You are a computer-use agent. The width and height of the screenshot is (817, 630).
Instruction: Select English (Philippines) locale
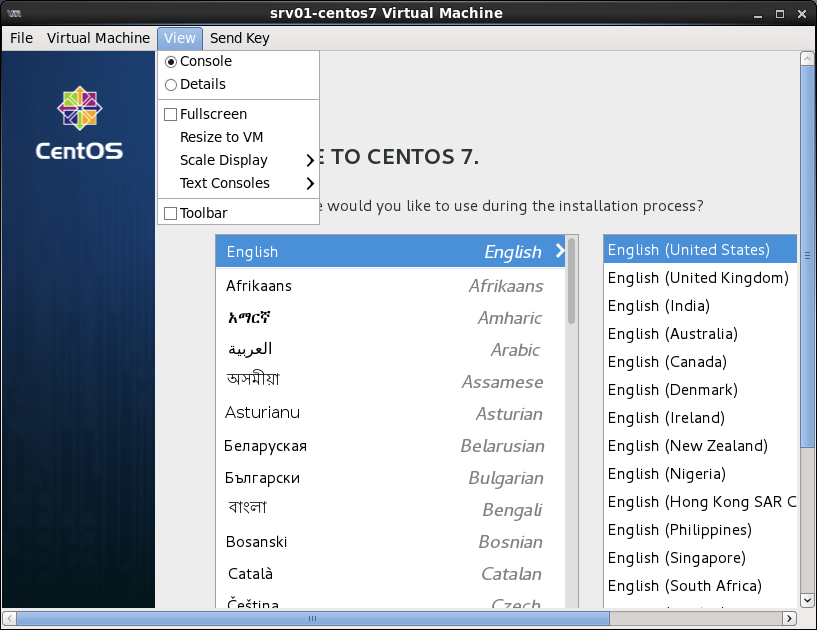(x=700, y=530)
